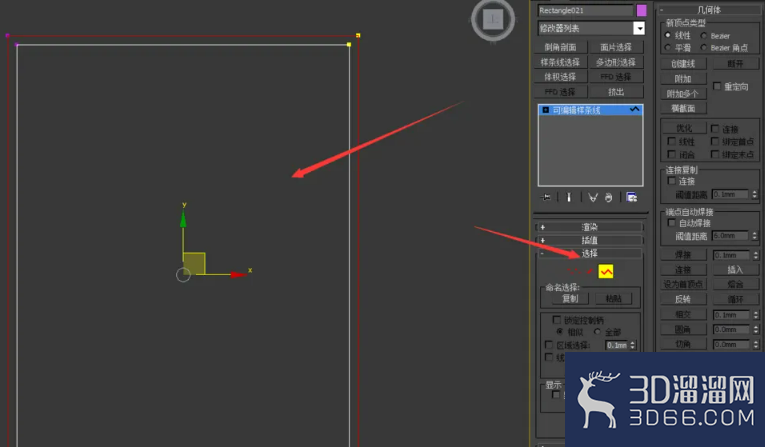Click the 切角 value spinner arrows

(756, 344)
